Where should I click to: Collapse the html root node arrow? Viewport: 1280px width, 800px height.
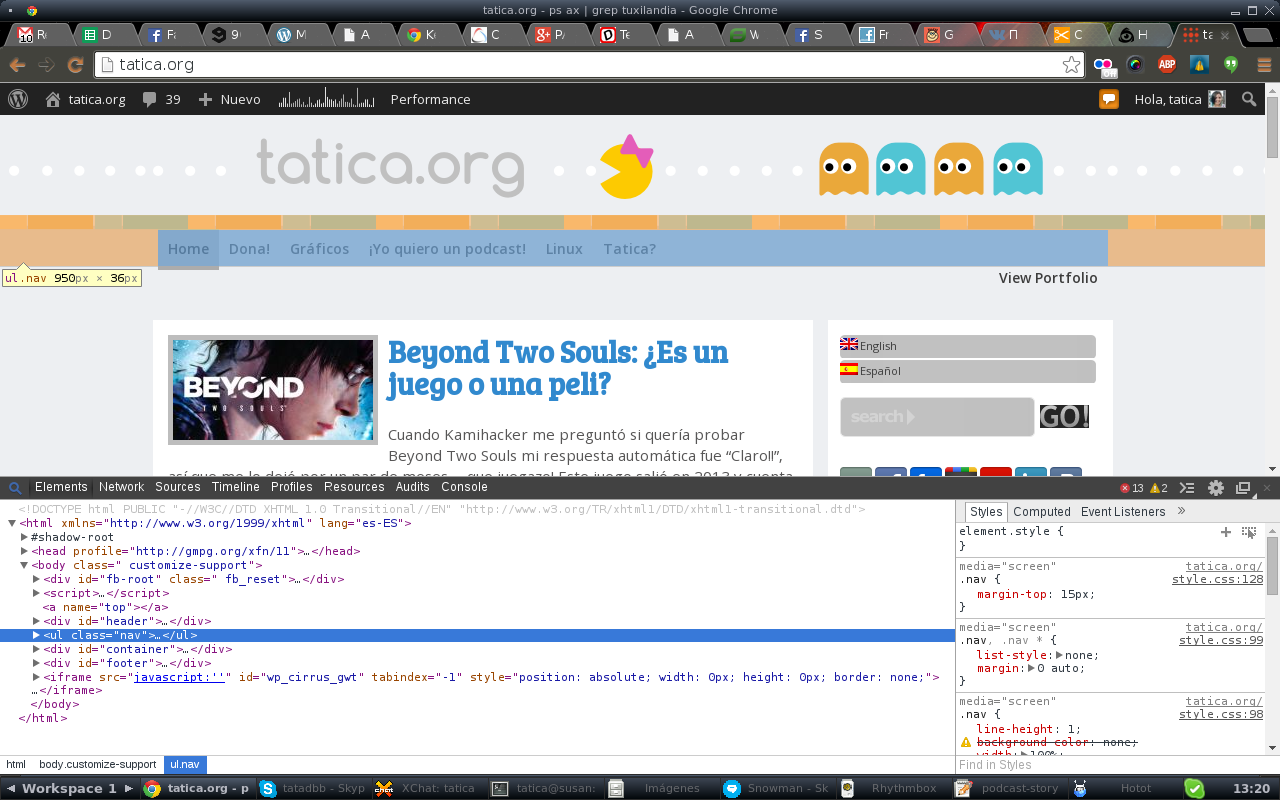point(12,523)
